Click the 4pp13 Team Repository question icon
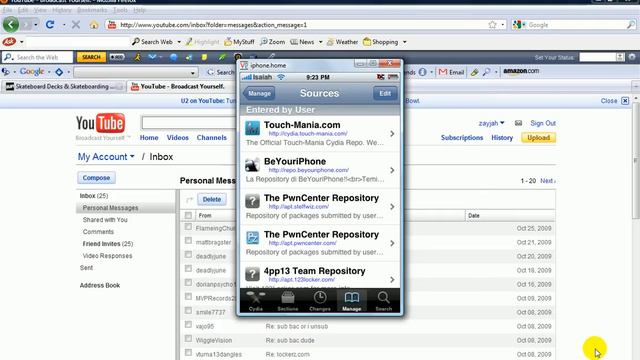 coord(252,274)
